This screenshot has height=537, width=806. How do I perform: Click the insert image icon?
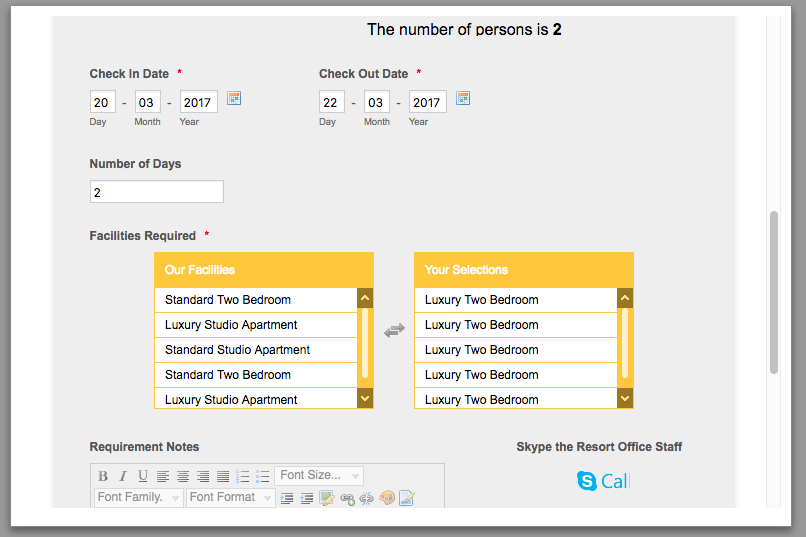(x=326, y=498)
